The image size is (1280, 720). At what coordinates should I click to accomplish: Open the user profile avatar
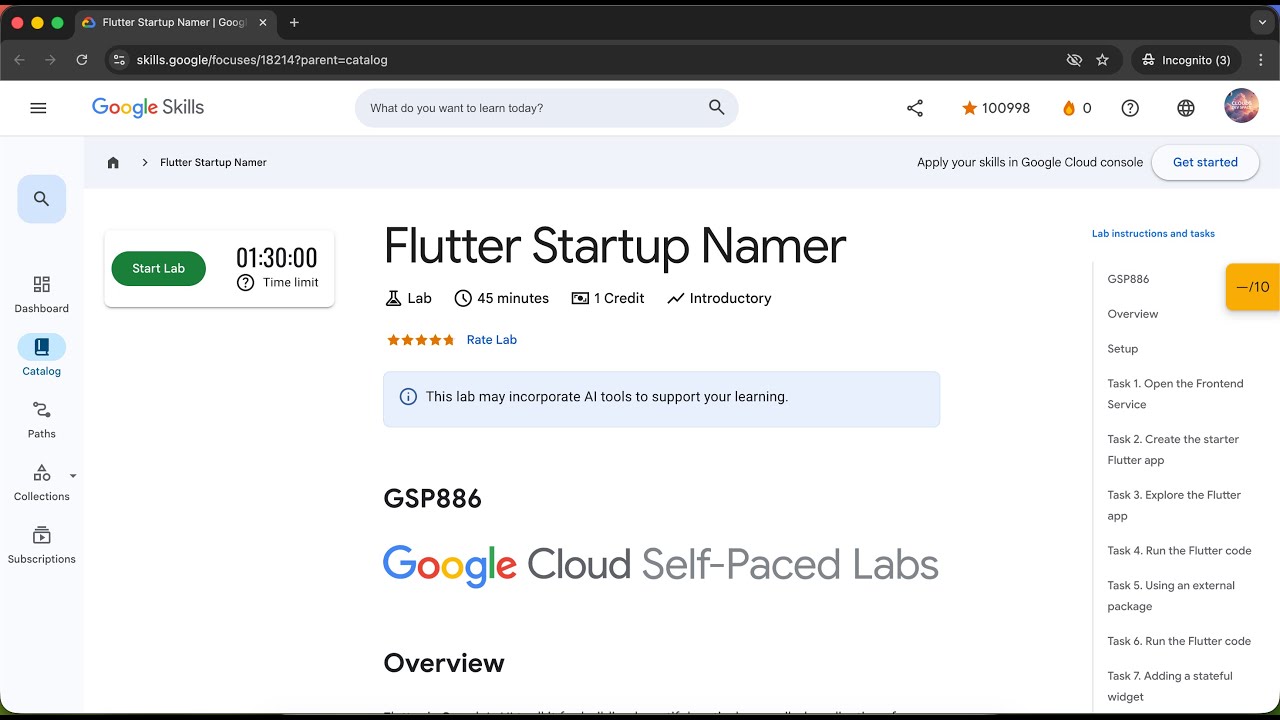(1242, 107)
